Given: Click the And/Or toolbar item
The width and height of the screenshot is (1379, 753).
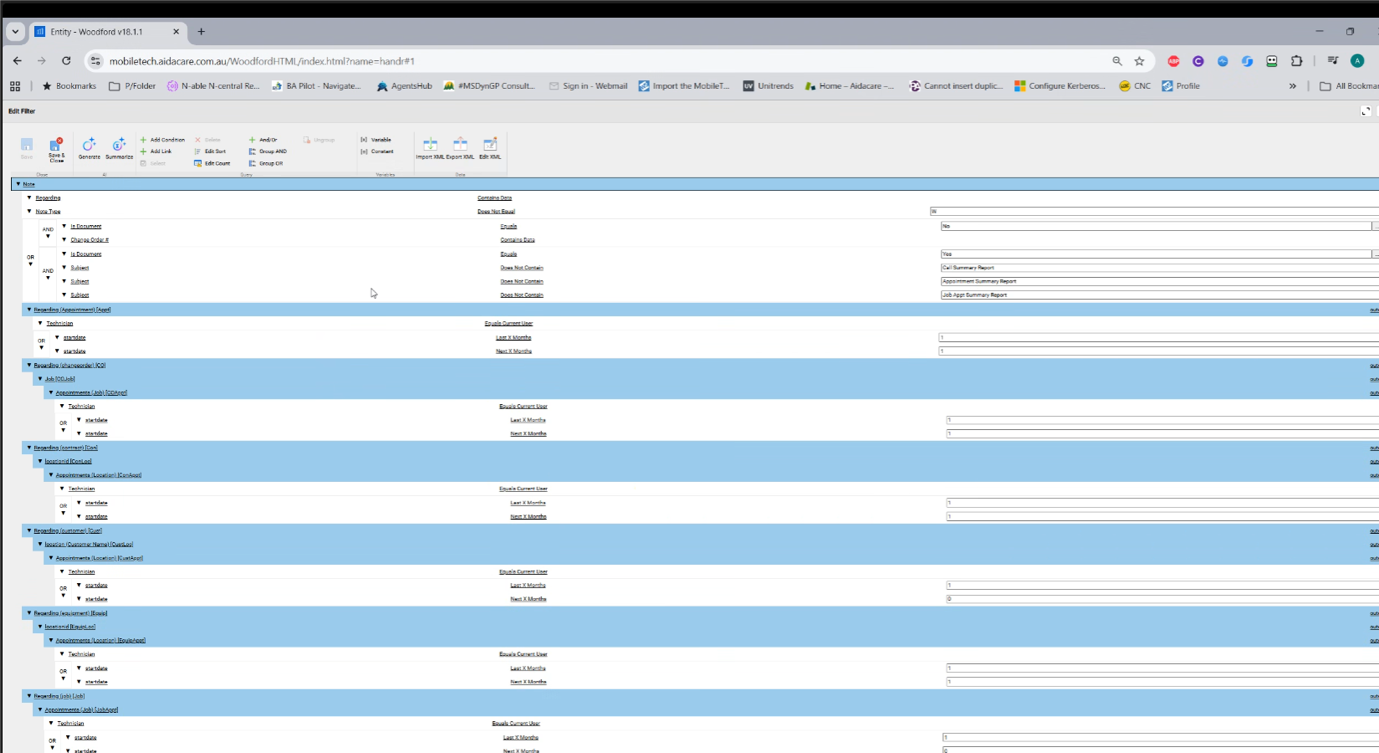Looking at the screenshot, I should (x=263, y=140).
